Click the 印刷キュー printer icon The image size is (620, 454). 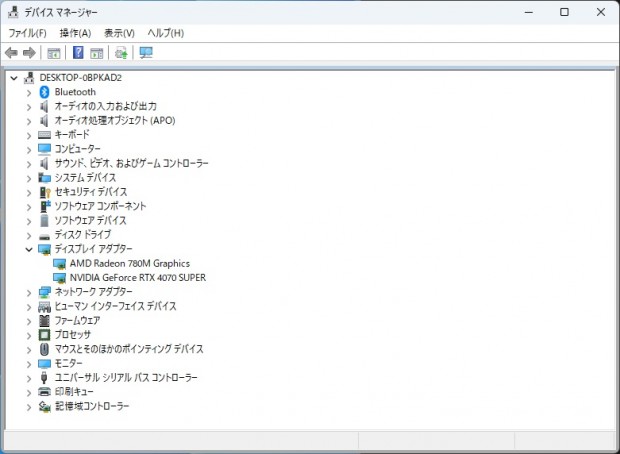pyautogui.click(x=44, y=392)
